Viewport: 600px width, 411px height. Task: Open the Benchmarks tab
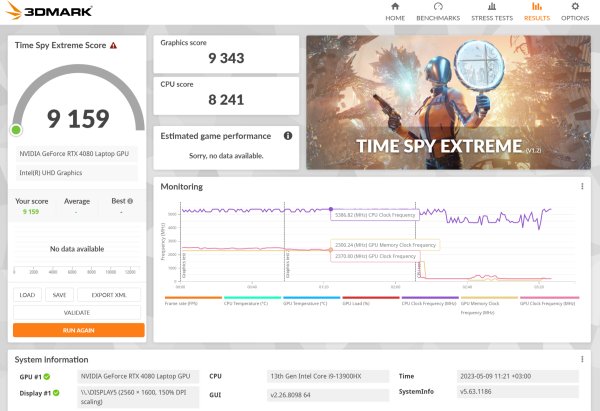(x=438, y=11)
